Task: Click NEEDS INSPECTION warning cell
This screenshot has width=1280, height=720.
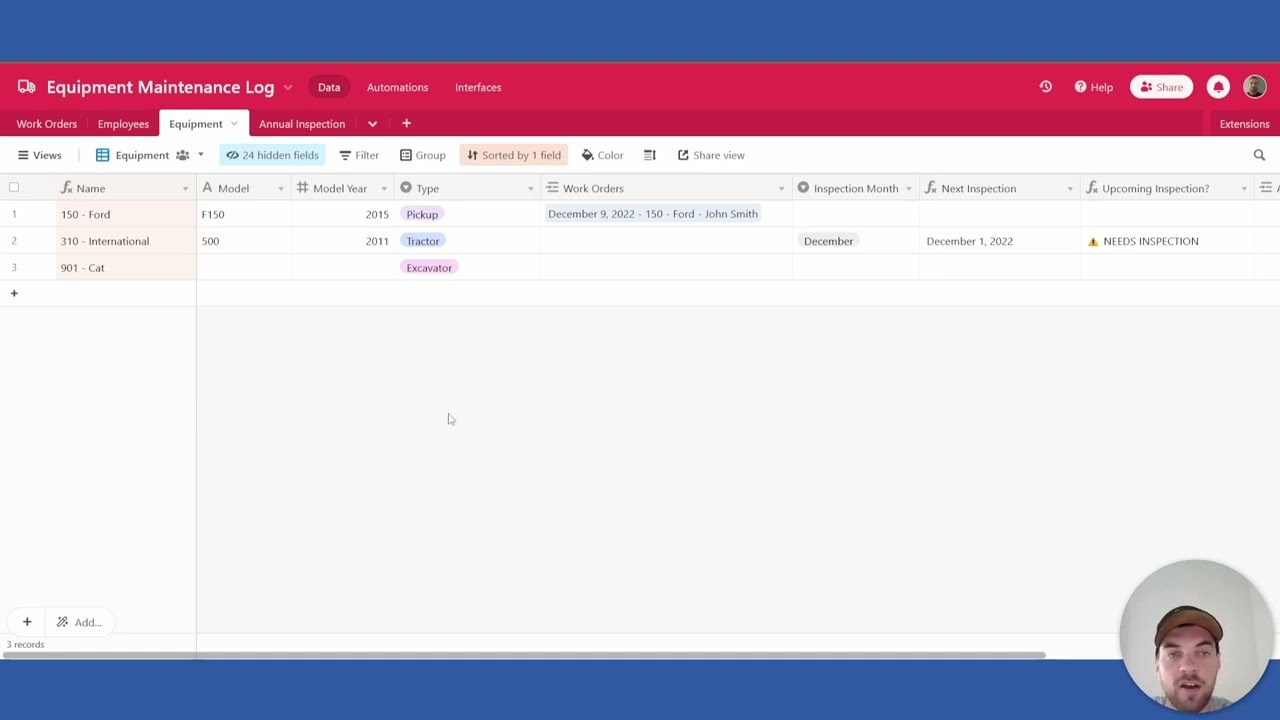Action: (1167, 241)
